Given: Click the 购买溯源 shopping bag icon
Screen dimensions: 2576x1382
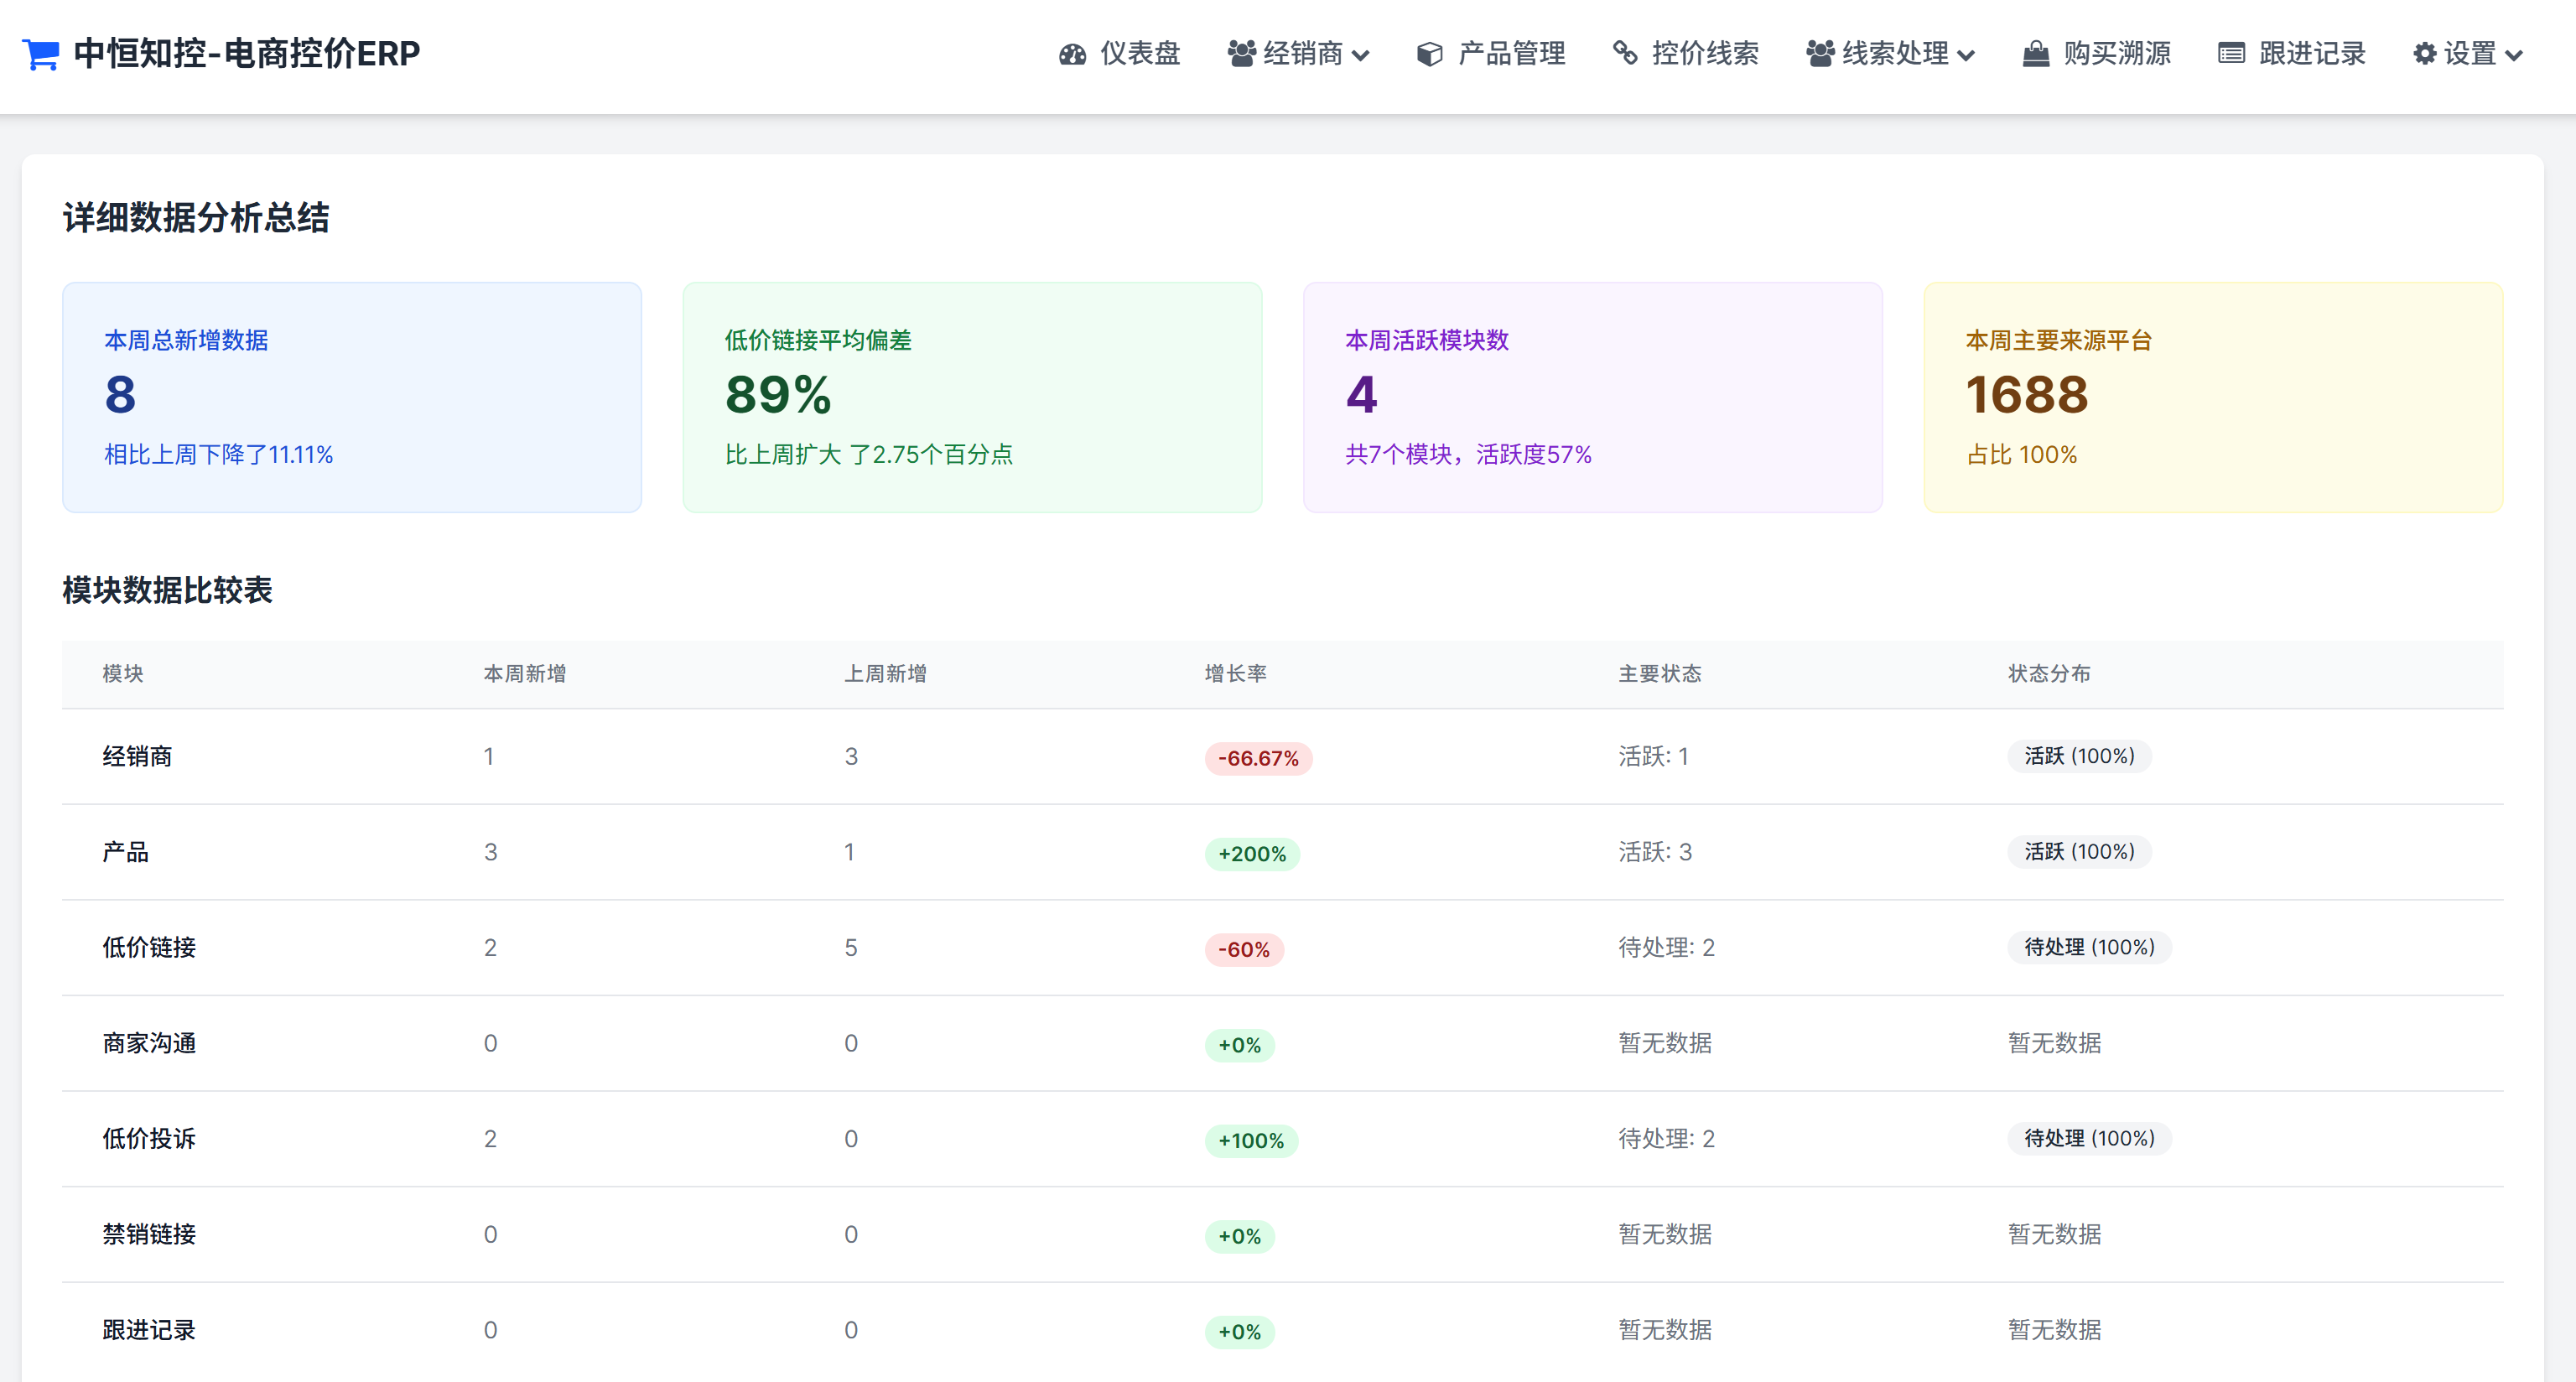Looking at the screenshot, I should 2035,54.
